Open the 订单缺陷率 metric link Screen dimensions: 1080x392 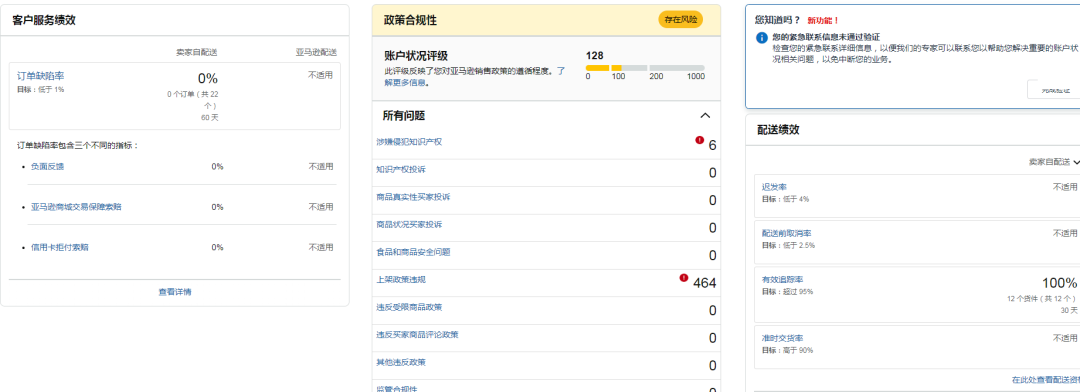tap(41, 76)
